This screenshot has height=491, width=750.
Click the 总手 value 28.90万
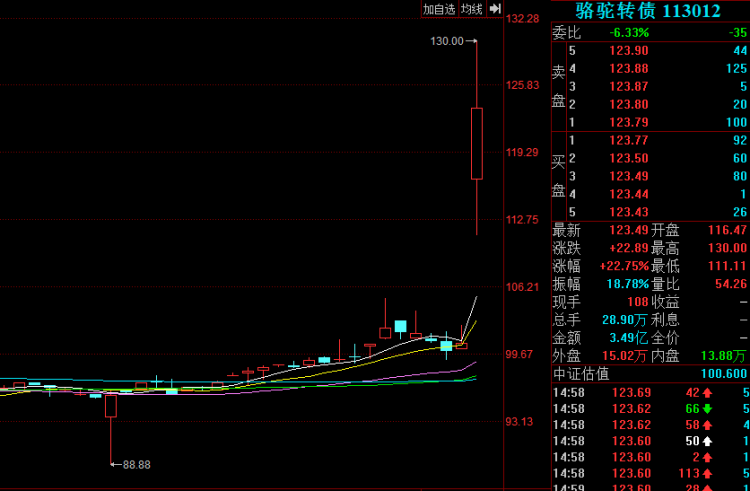625,320
